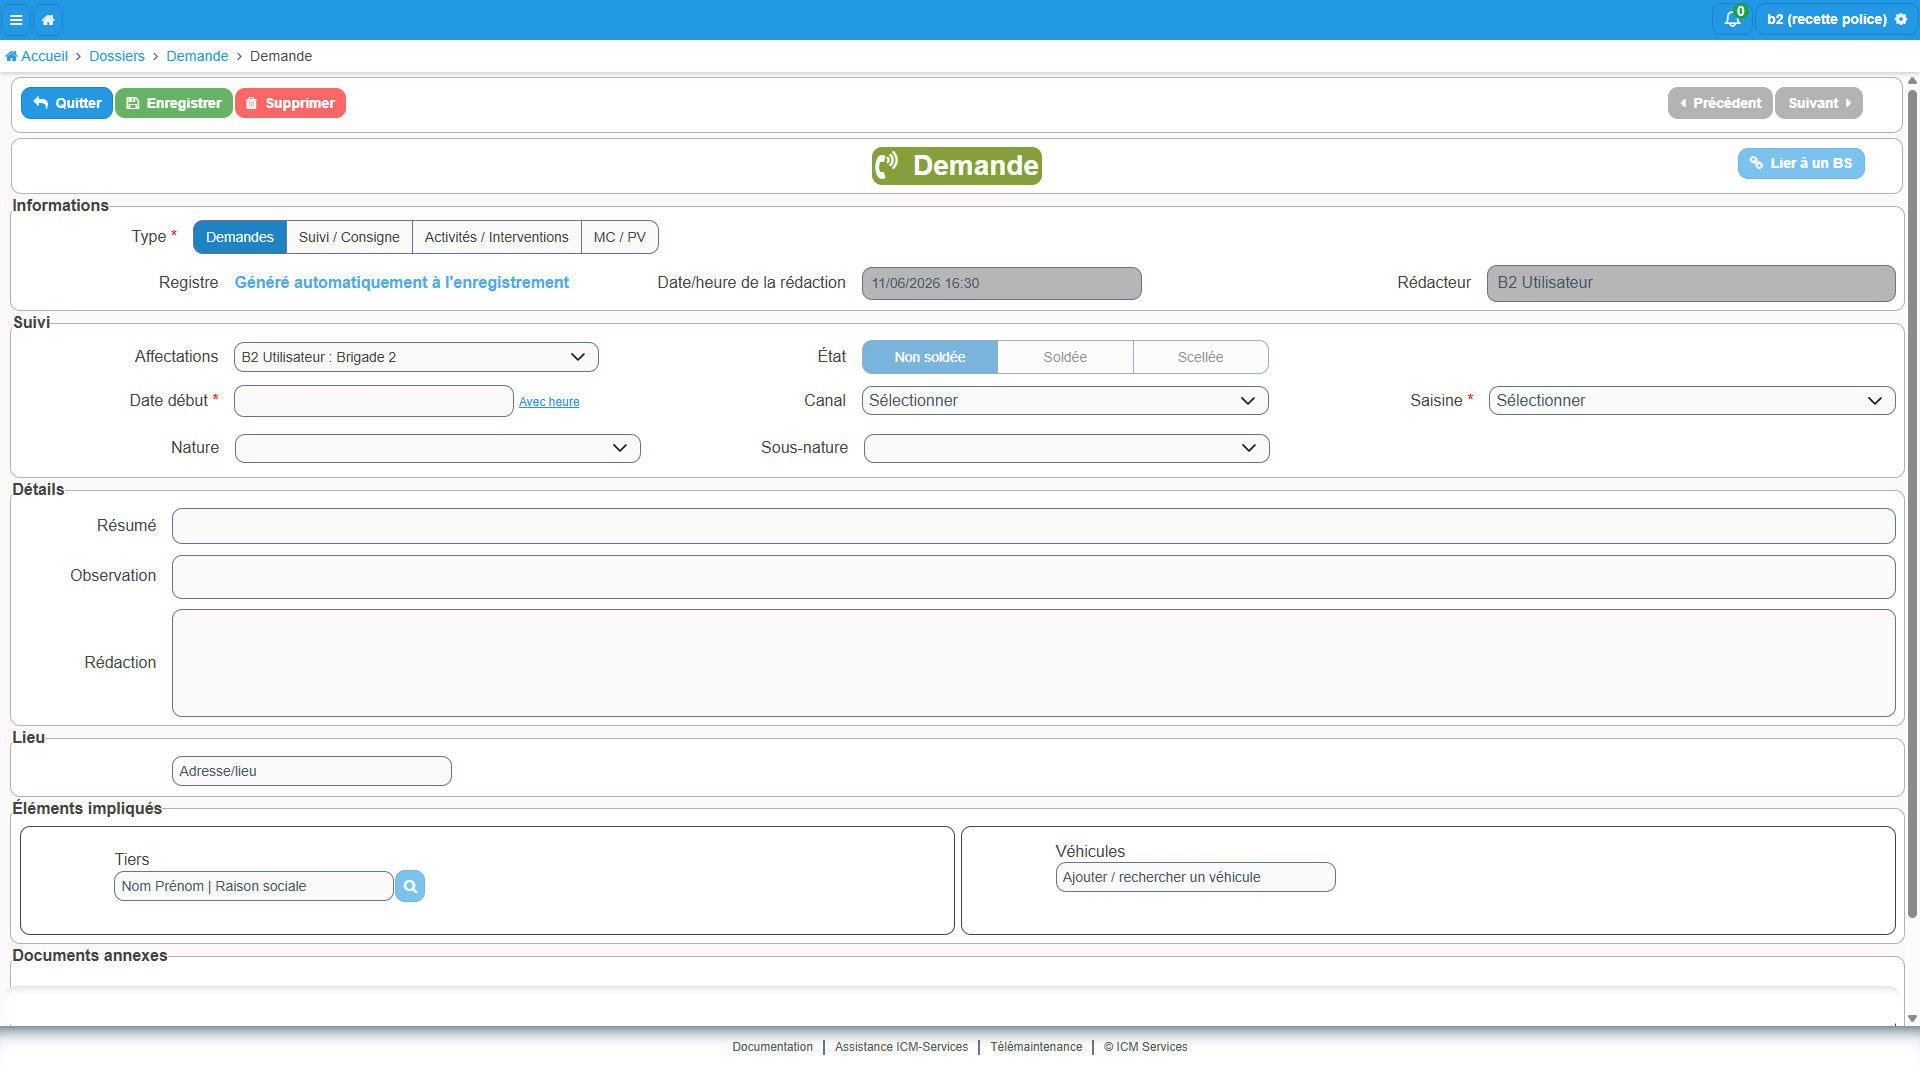The height and width of the screenshot is (1080, 1920).
Task: Go to Suivant record
Action: 1819,103
